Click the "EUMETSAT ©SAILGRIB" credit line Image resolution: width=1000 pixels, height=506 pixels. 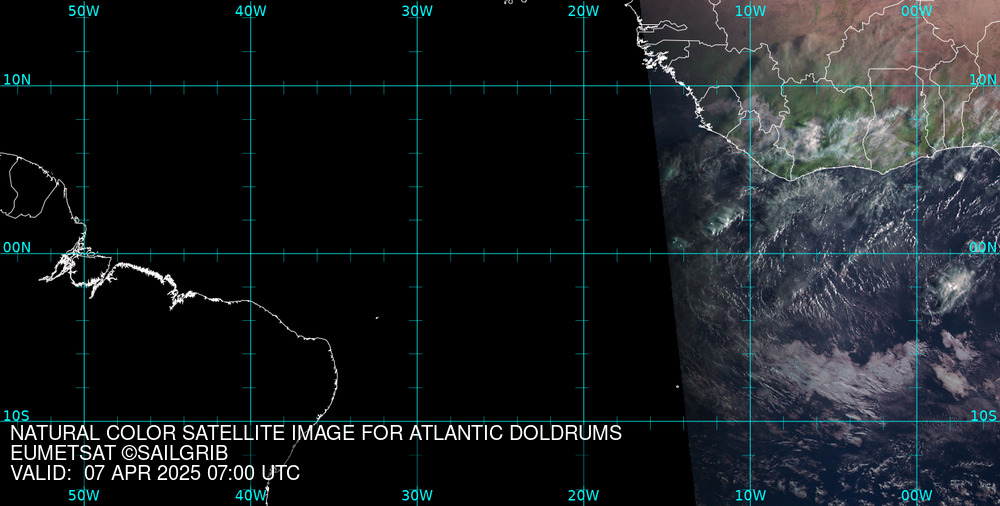[119, 453]
